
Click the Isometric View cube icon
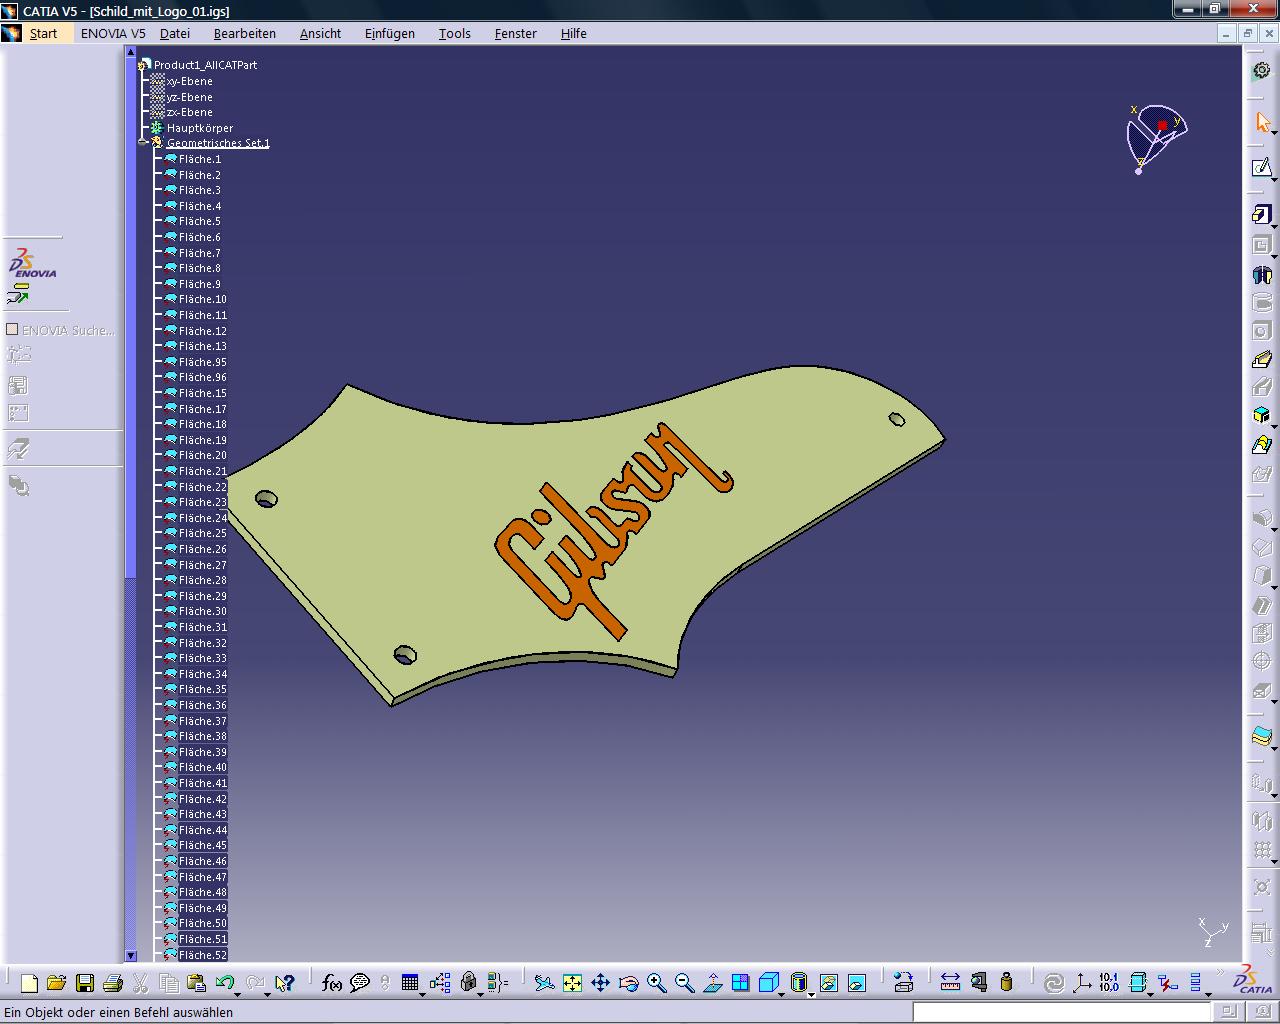click(768, 983)
